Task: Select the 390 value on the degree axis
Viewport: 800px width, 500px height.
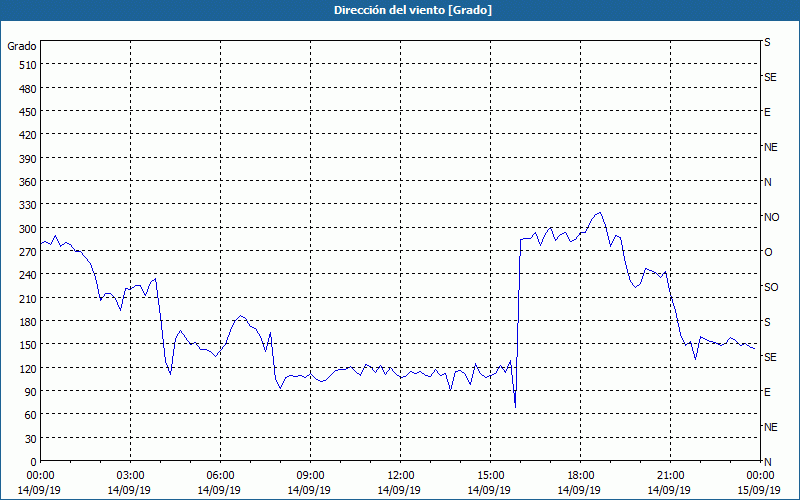Action: click(29, 159)
